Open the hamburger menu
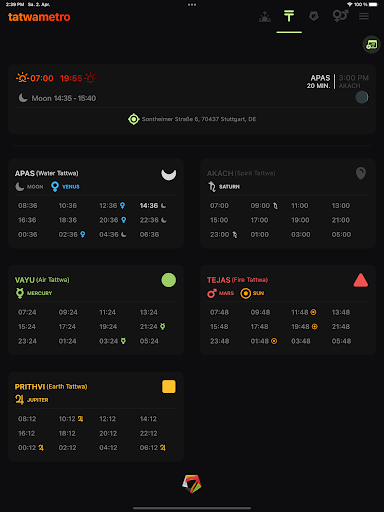This screenshot has width=384, height=512. [x=364, y=16]
